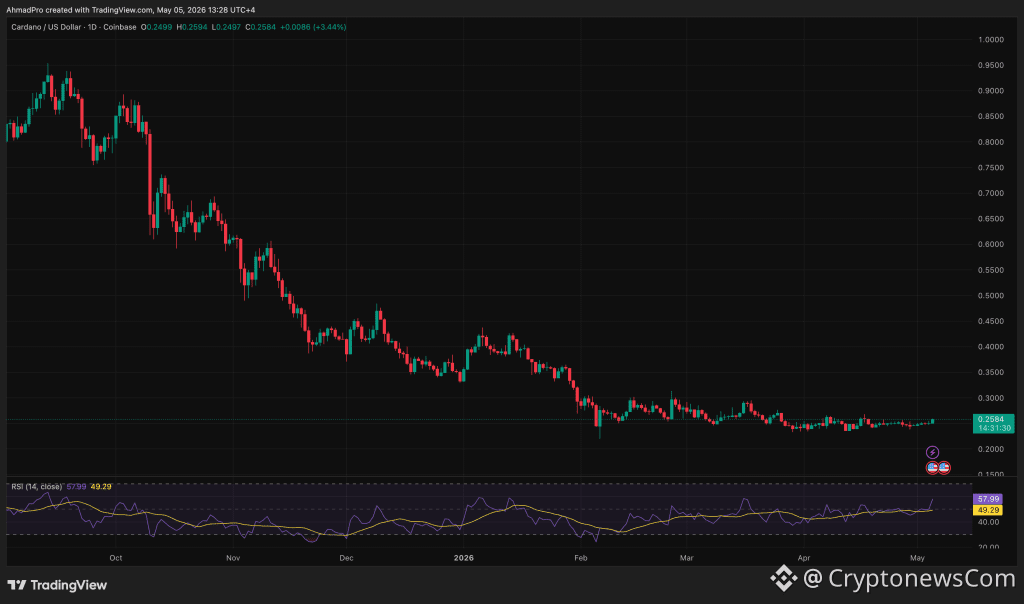Select the Feb label on time axis
The image size is (1024, 604).
point(581,558)
